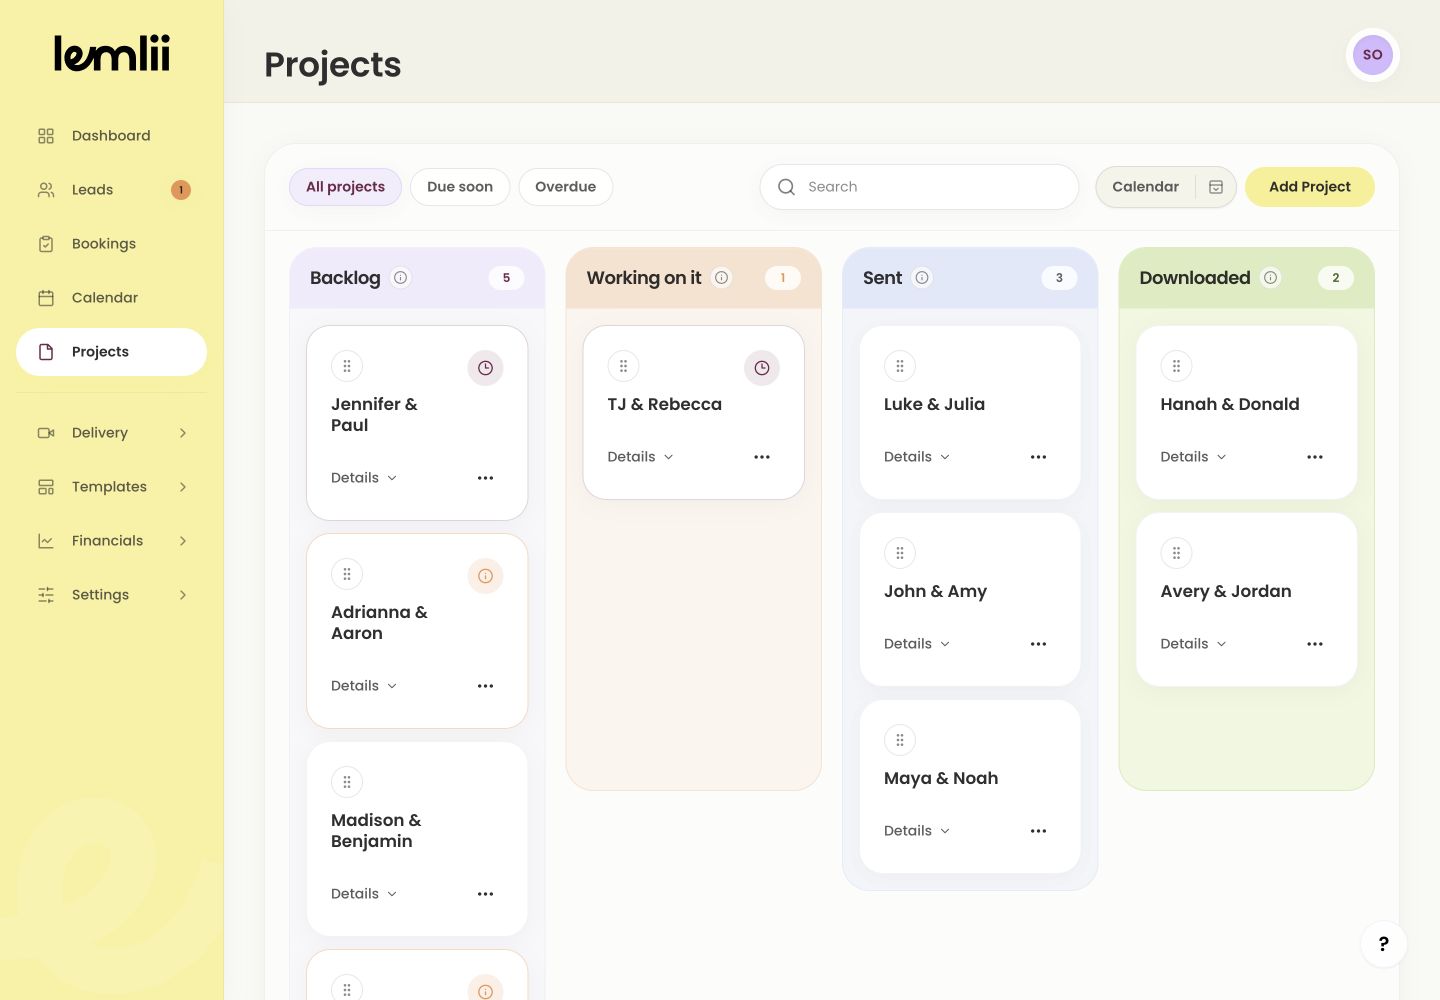Open Leads in the sidebar
This screenshot has height=1000, width=1440.
[112, 190]
